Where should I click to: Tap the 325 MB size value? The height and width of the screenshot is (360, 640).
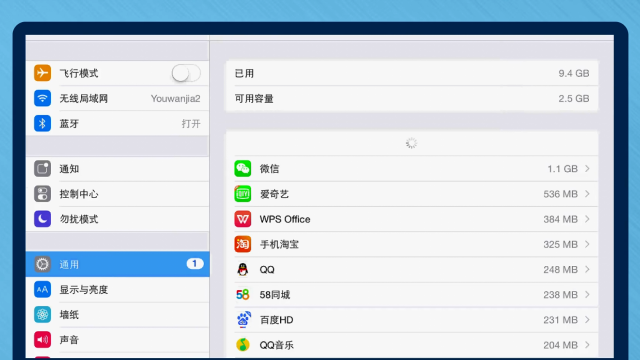560,244
